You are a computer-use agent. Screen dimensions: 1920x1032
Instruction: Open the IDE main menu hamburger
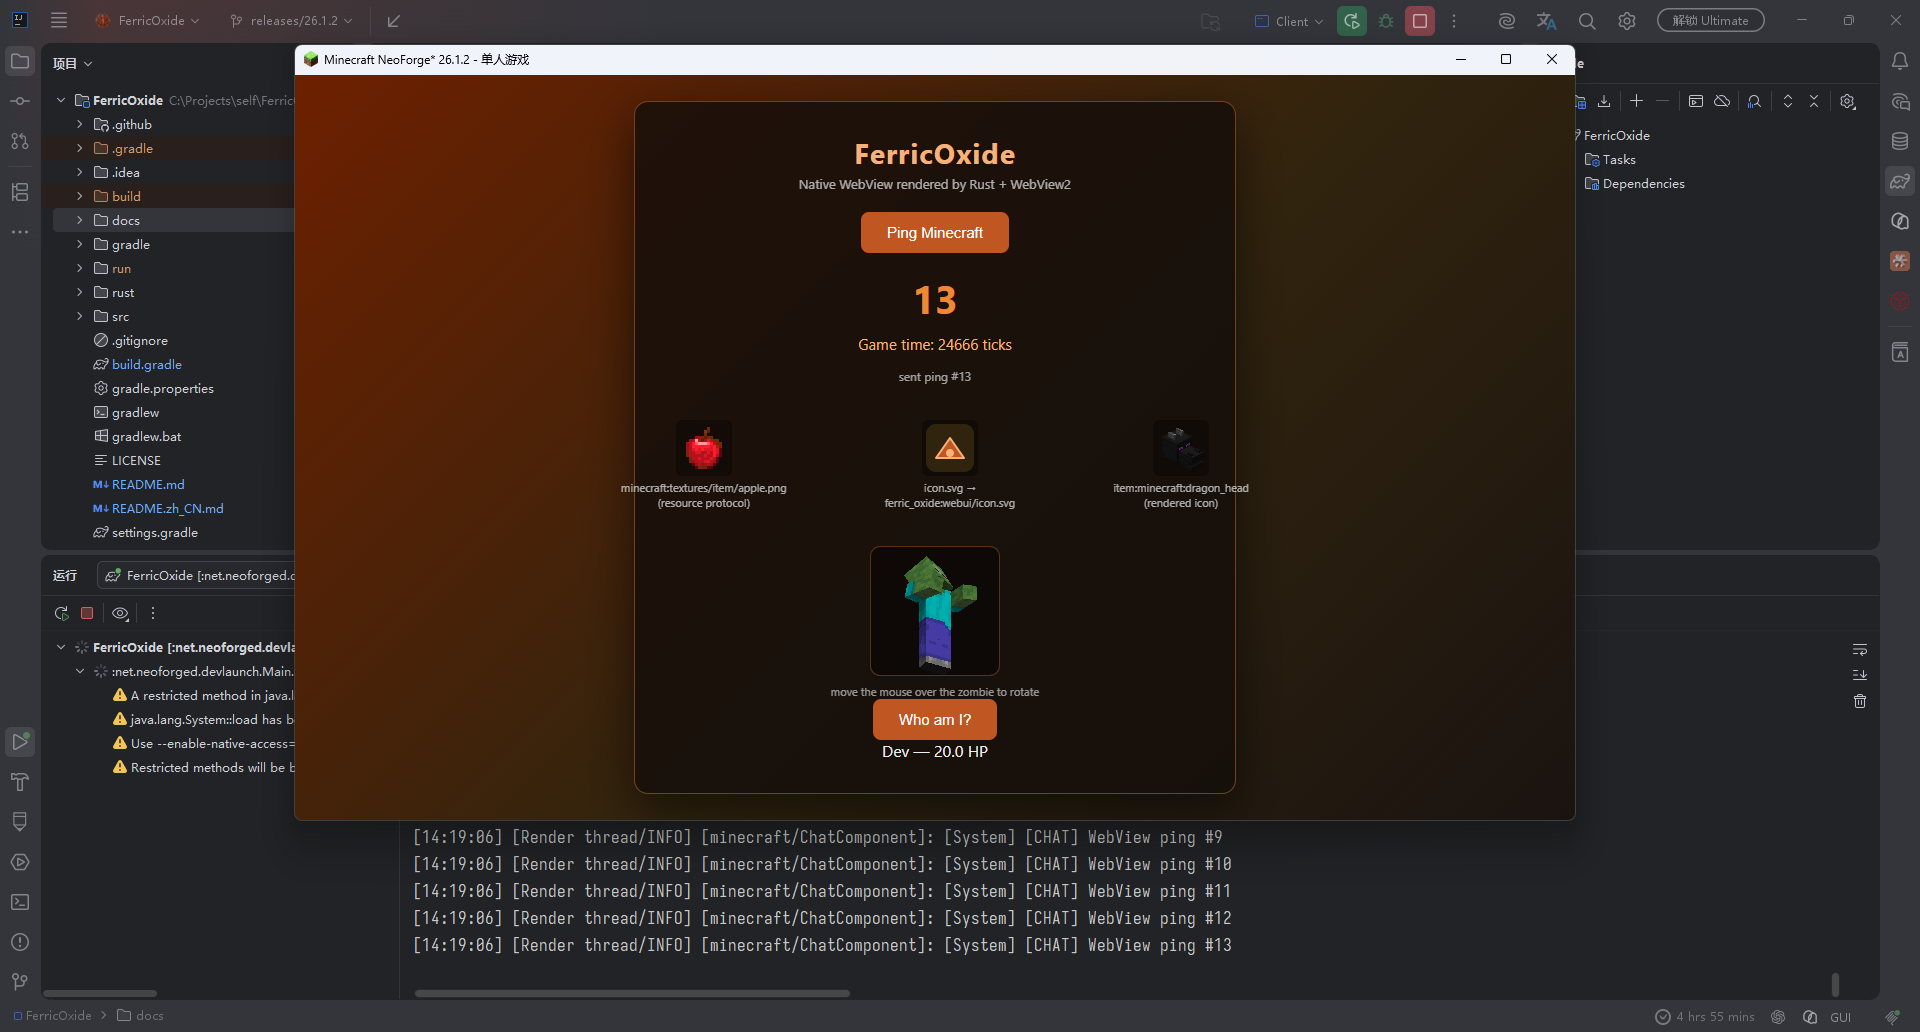(x=59, y=20)
